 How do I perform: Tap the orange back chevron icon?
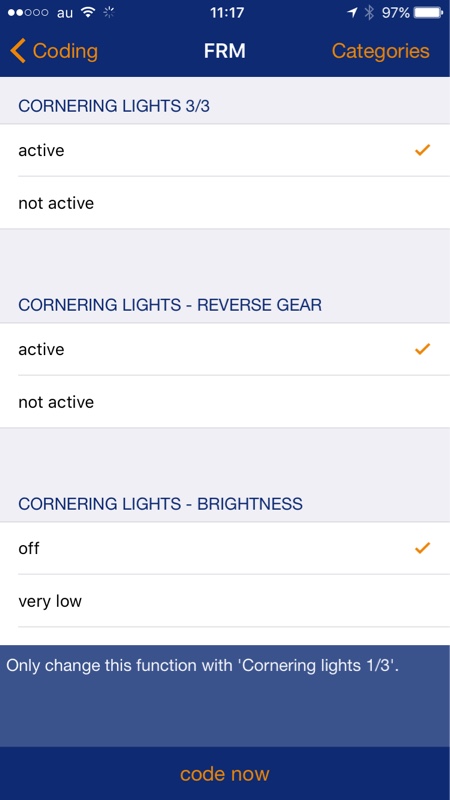pos(18,51)
